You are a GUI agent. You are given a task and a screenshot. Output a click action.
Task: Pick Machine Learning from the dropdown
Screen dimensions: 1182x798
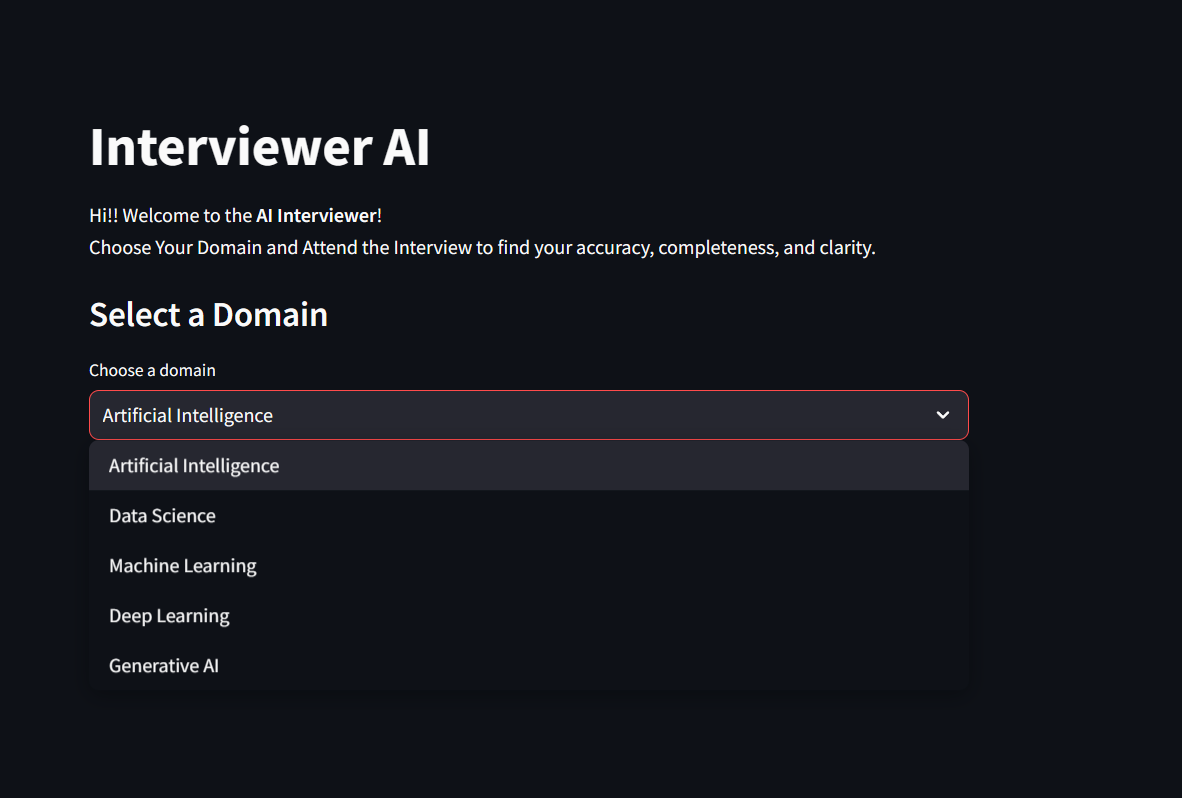click(528, 566)
